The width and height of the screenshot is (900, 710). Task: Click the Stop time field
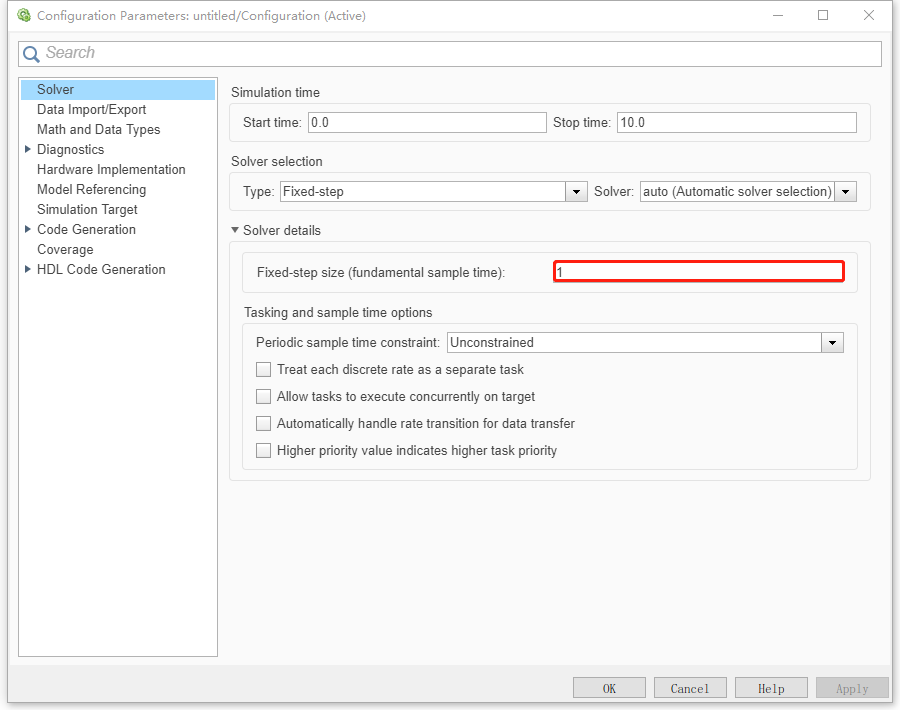[736, 123]
